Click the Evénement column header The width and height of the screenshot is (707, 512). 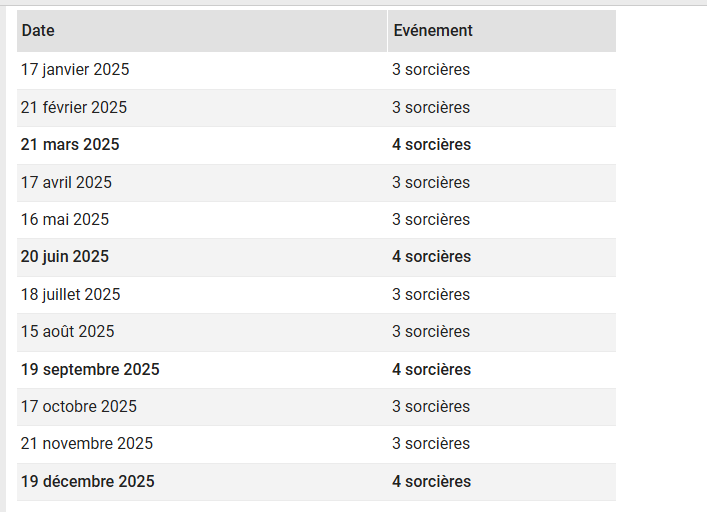tap(432, 31)
